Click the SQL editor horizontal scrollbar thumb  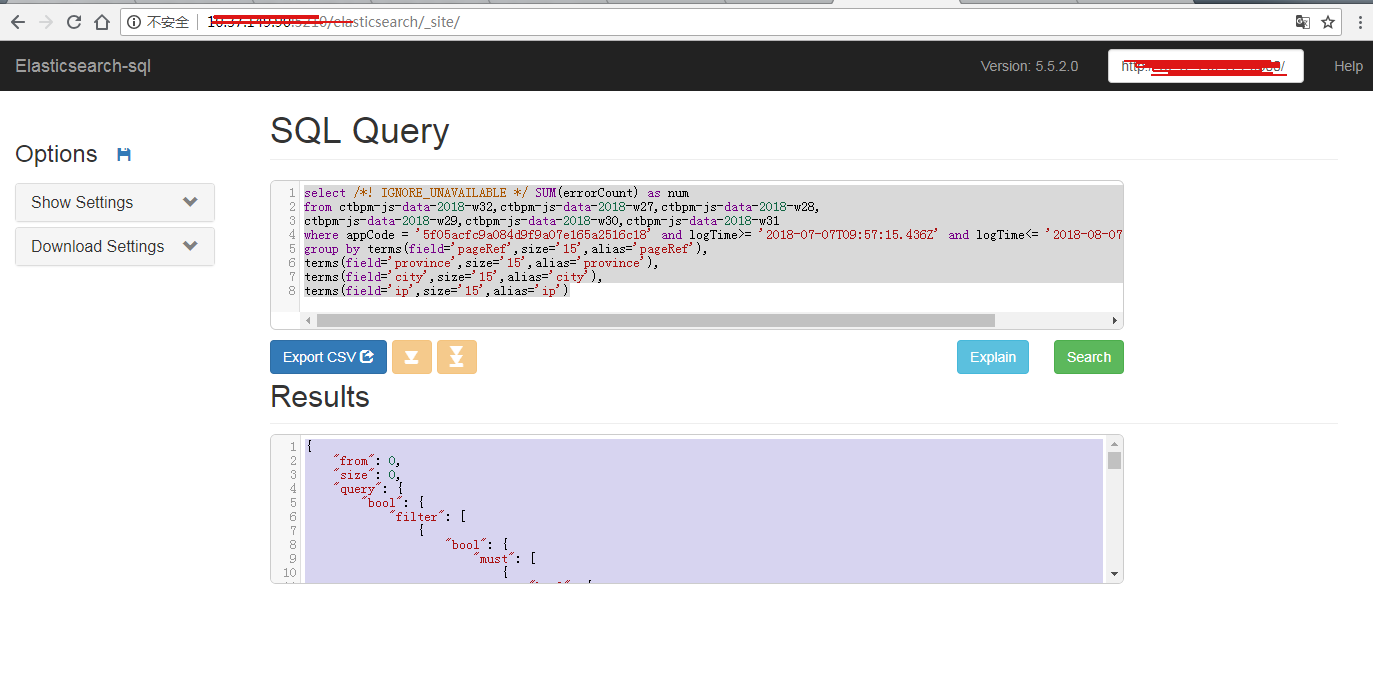[x=655, y=320]
